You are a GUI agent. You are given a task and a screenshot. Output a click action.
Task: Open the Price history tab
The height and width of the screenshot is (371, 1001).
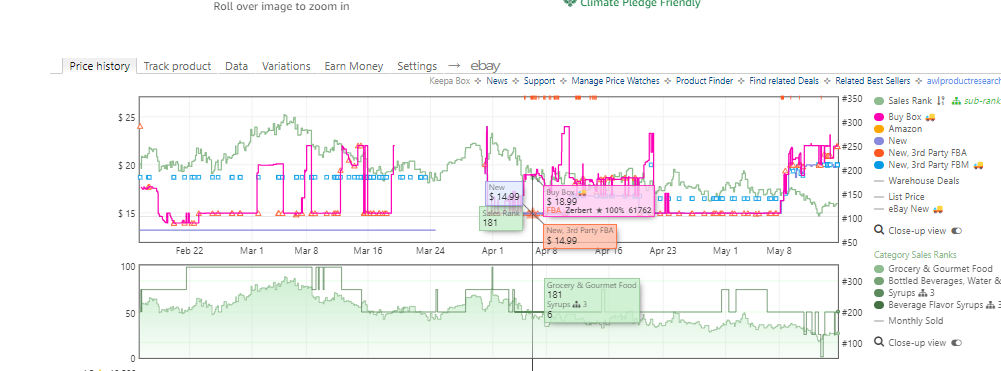pos(100,66)
